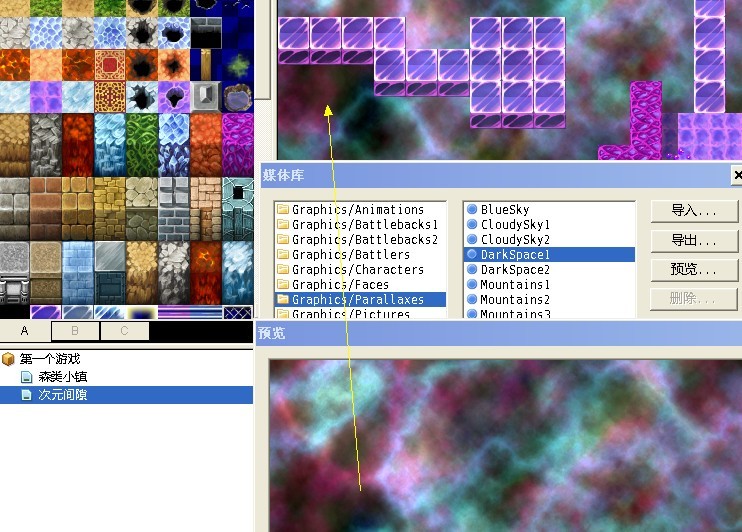Pick the golden lattice floor tile
Screen dimensions: 742x532
[x=110, y=97]
